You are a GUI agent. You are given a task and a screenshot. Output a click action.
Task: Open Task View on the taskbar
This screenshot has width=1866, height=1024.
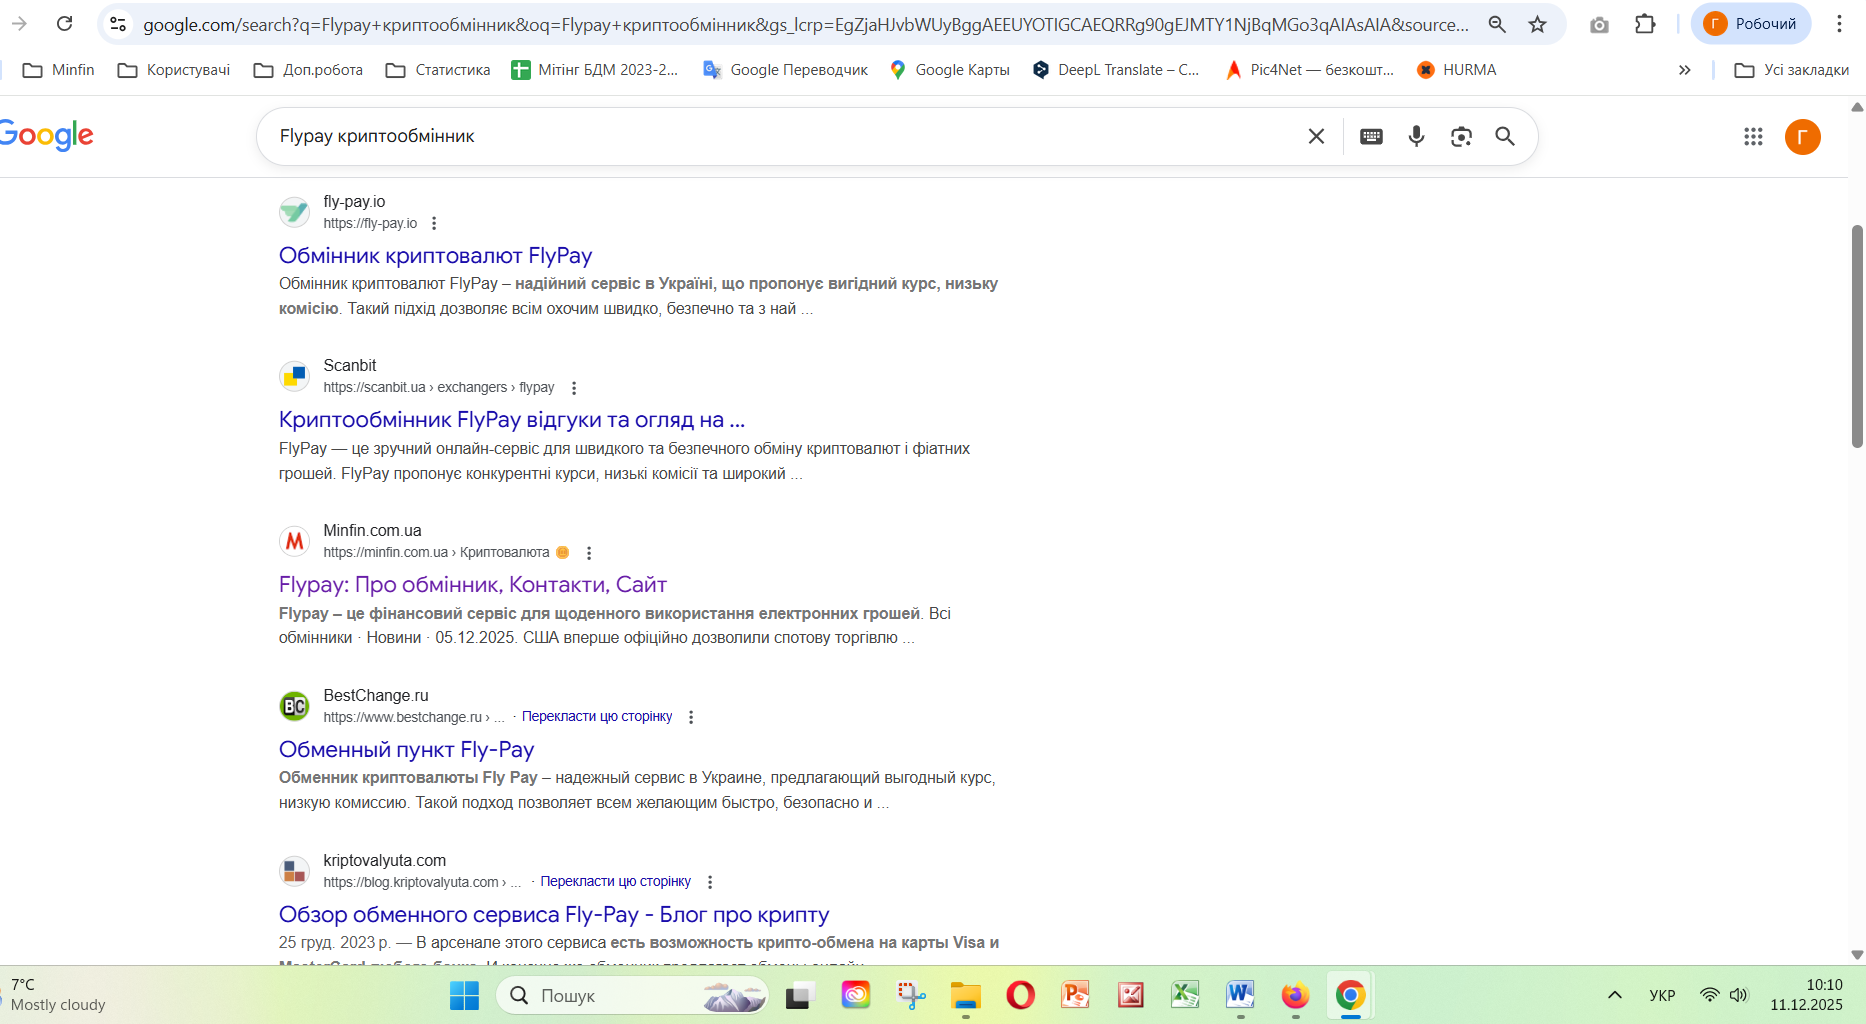coord(798,995)
